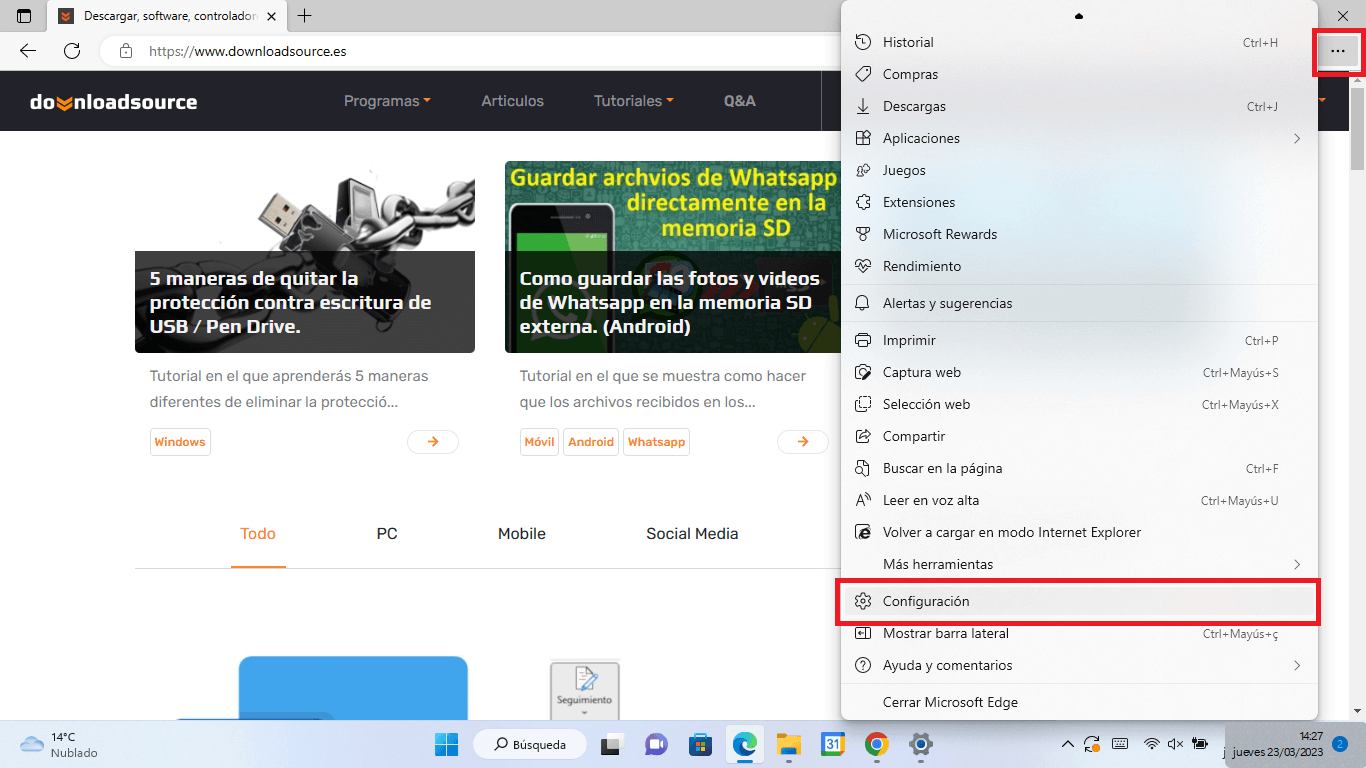Choose Cerrar Microsoft Edge
Image resolution: width=1366 pixels, height=768 pixels.
[1079, 702]
